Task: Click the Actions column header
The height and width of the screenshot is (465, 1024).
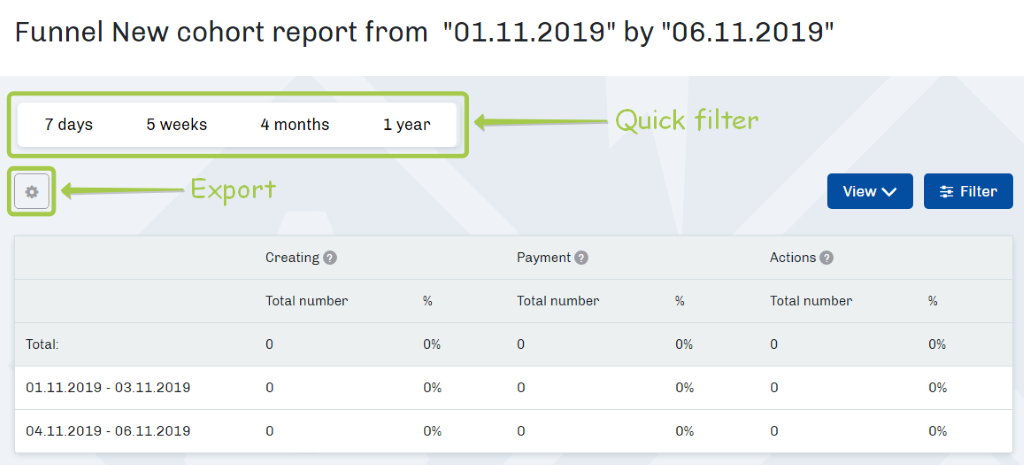Action: click(x=793, y=257)
